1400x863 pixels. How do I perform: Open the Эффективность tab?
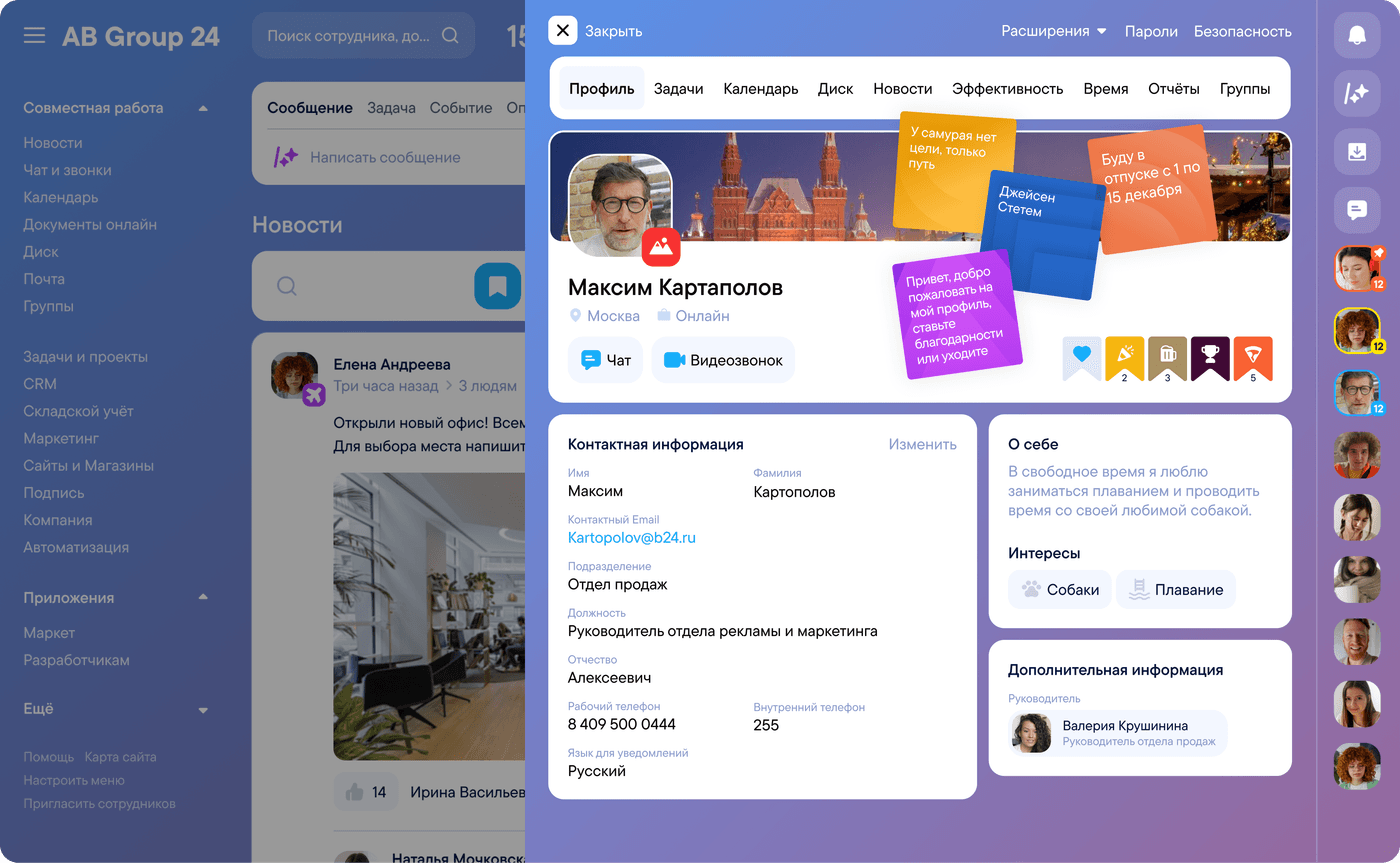tap(1007, 89)
